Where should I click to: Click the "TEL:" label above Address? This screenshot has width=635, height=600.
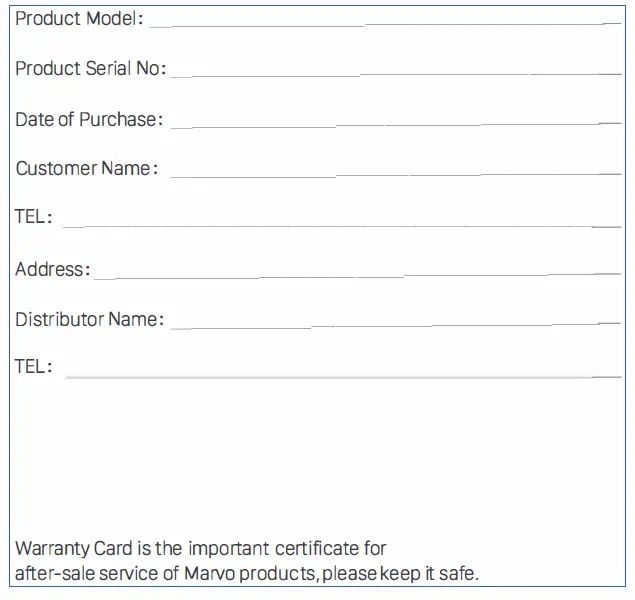pos(34,217)
